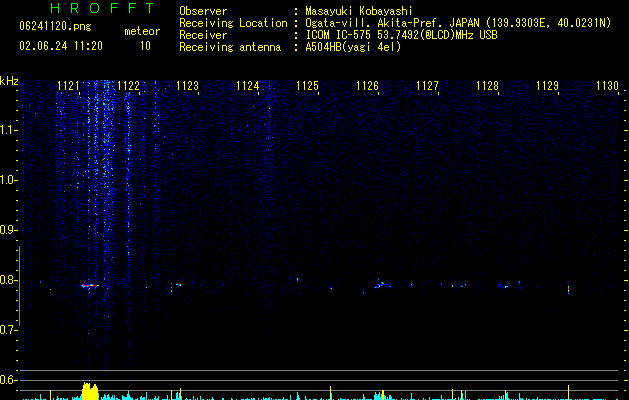Image resolution: width=629 pixels, height=400 pixels.
Task: Click the kHz axis unit label
Action: (x=9, y=81)
